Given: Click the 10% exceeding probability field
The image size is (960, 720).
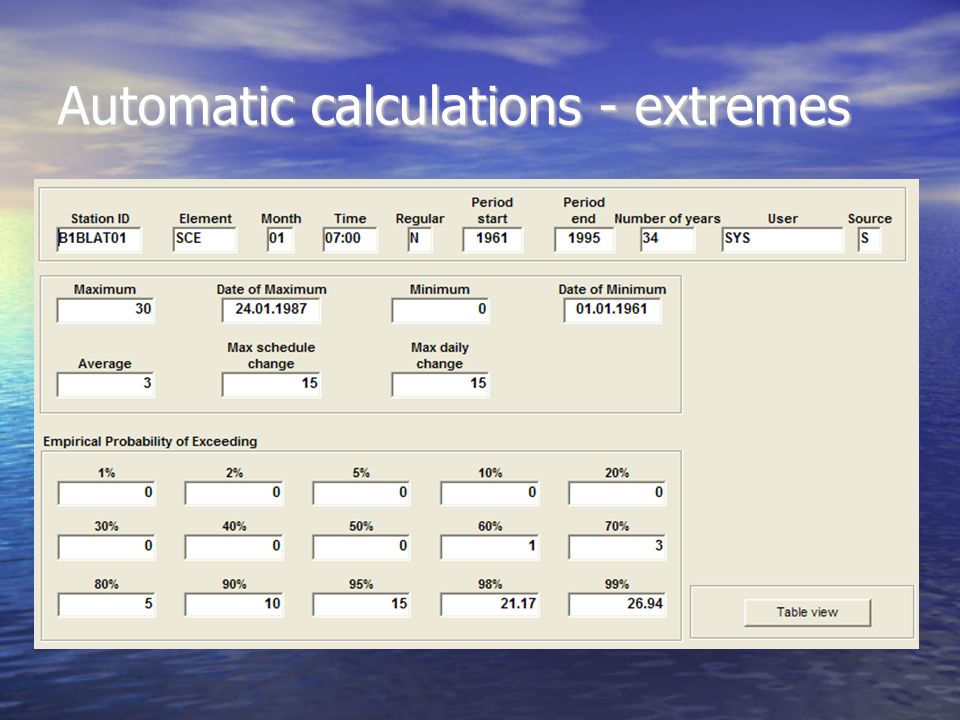Looking at the screenshot, I should [x=490, y=493].
